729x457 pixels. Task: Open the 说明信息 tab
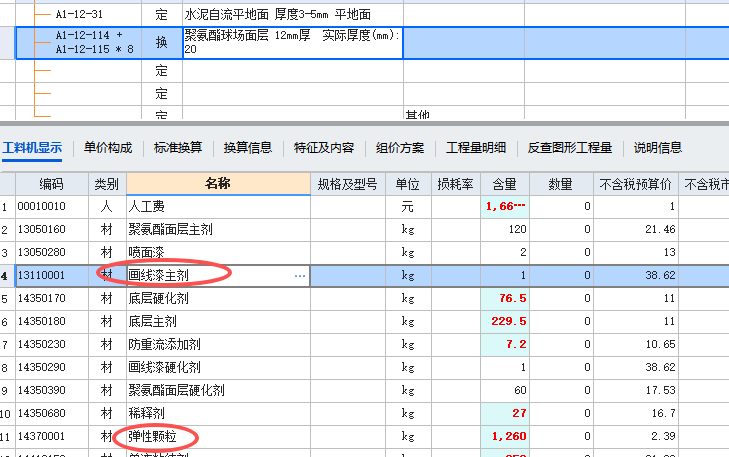tap(658, 148)
